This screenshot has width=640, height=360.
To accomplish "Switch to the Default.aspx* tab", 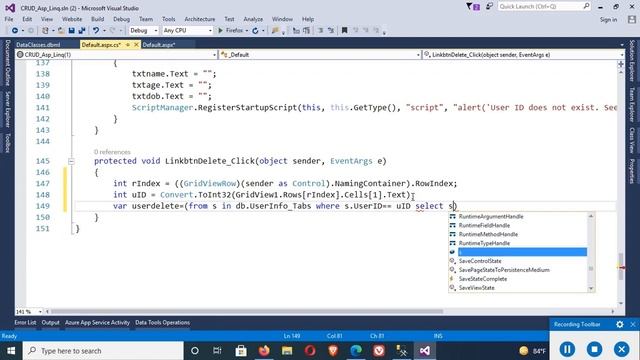I will 159,45.
